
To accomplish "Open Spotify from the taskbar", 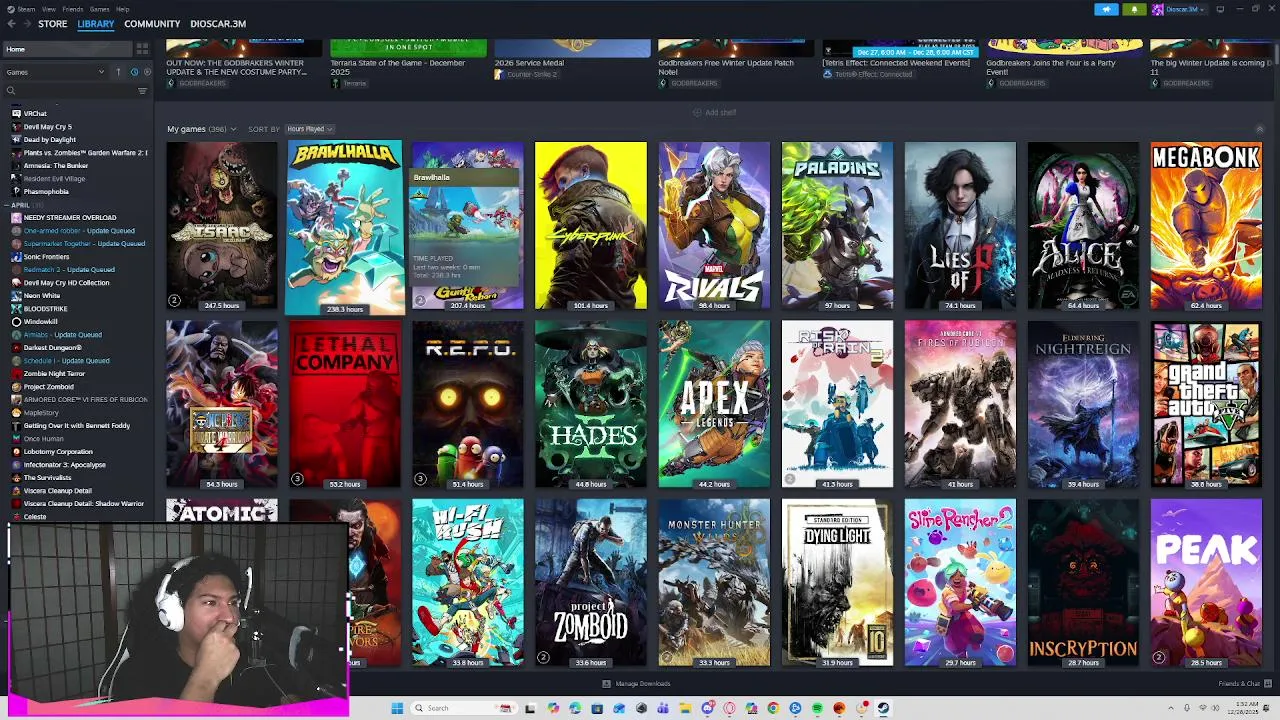I will pyautogui.click(x=817, y=708).
